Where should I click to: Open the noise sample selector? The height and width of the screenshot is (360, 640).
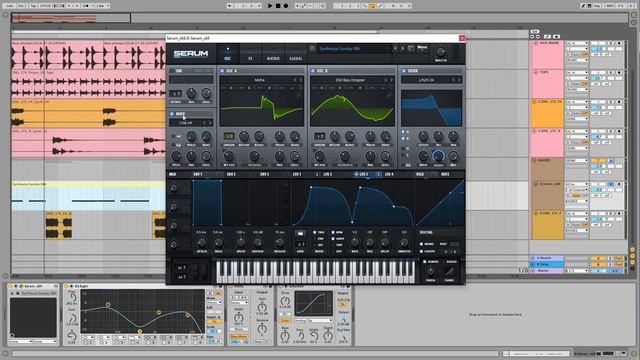[186, 122]
